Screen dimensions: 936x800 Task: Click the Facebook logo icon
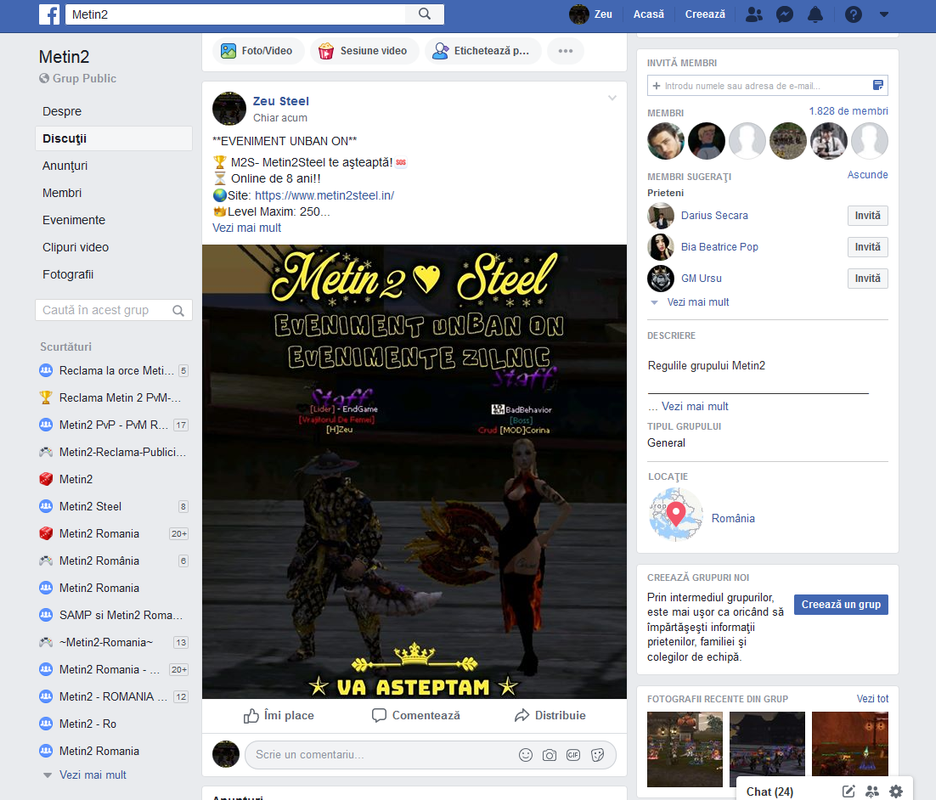point(49,14)
